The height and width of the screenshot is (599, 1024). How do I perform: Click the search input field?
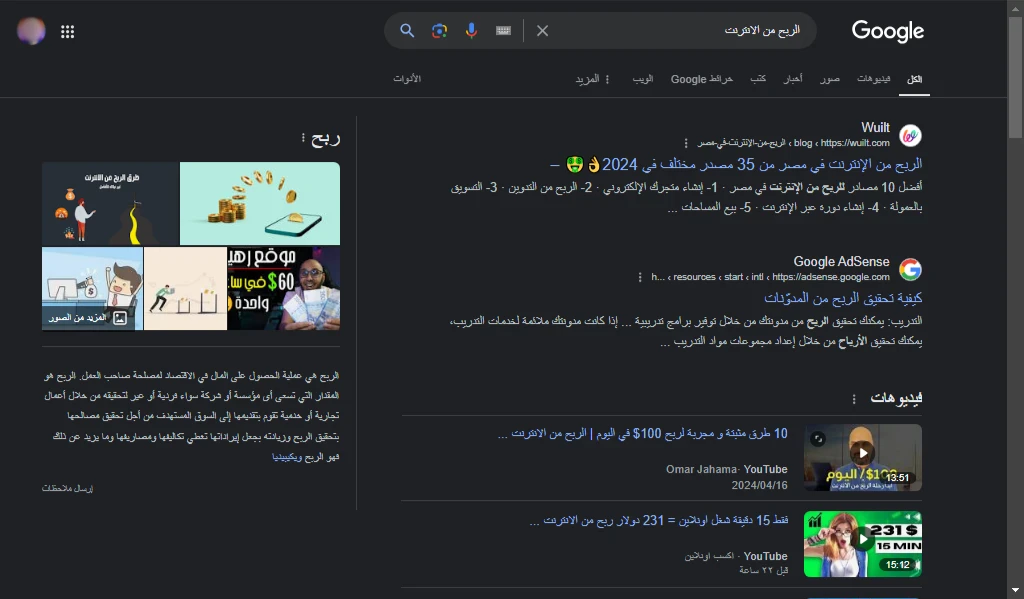(679, 31)
